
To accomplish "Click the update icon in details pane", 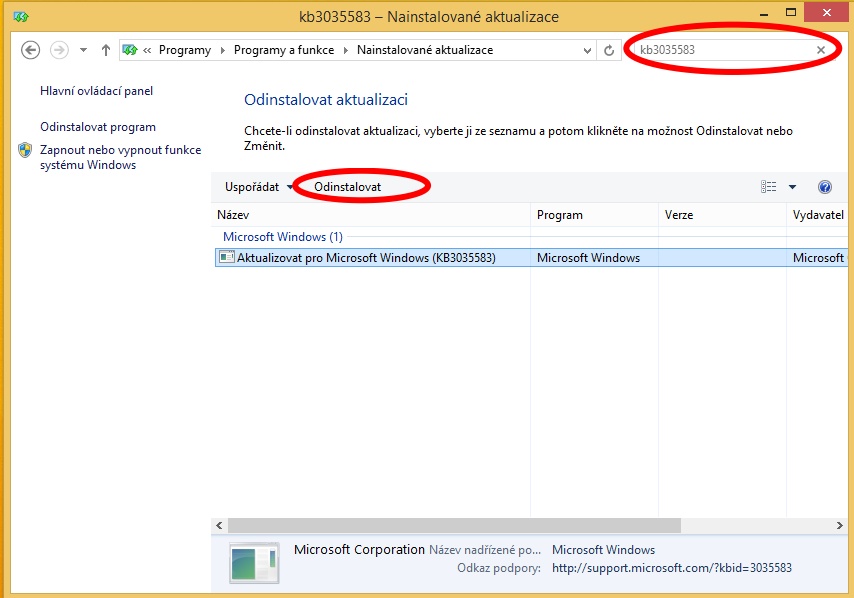I will coord(254,563).
